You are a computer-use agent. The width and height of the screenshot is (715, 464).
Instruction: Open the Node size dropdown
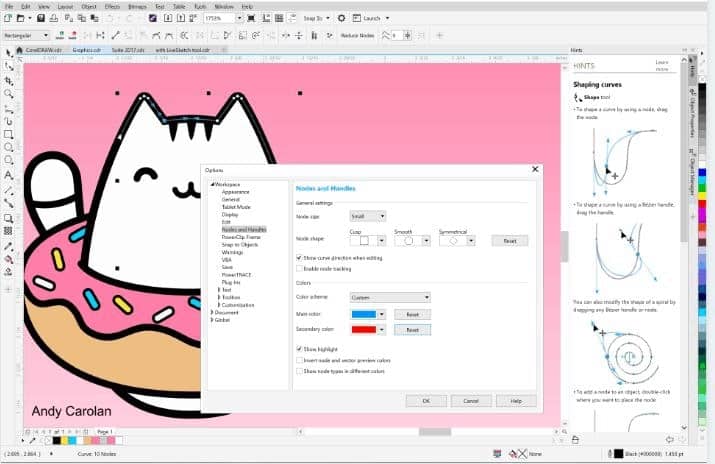pyautogui.click(x=368, y=216)
